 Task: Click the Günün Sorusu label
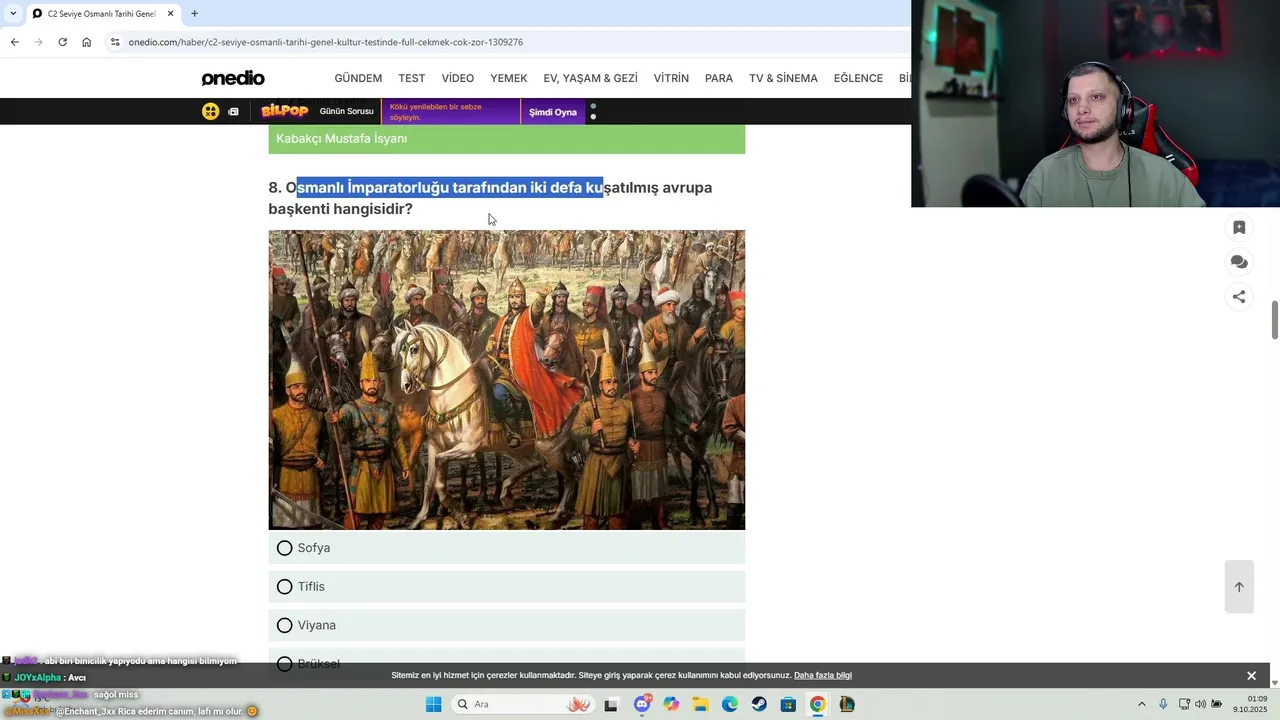coord(346,112)
